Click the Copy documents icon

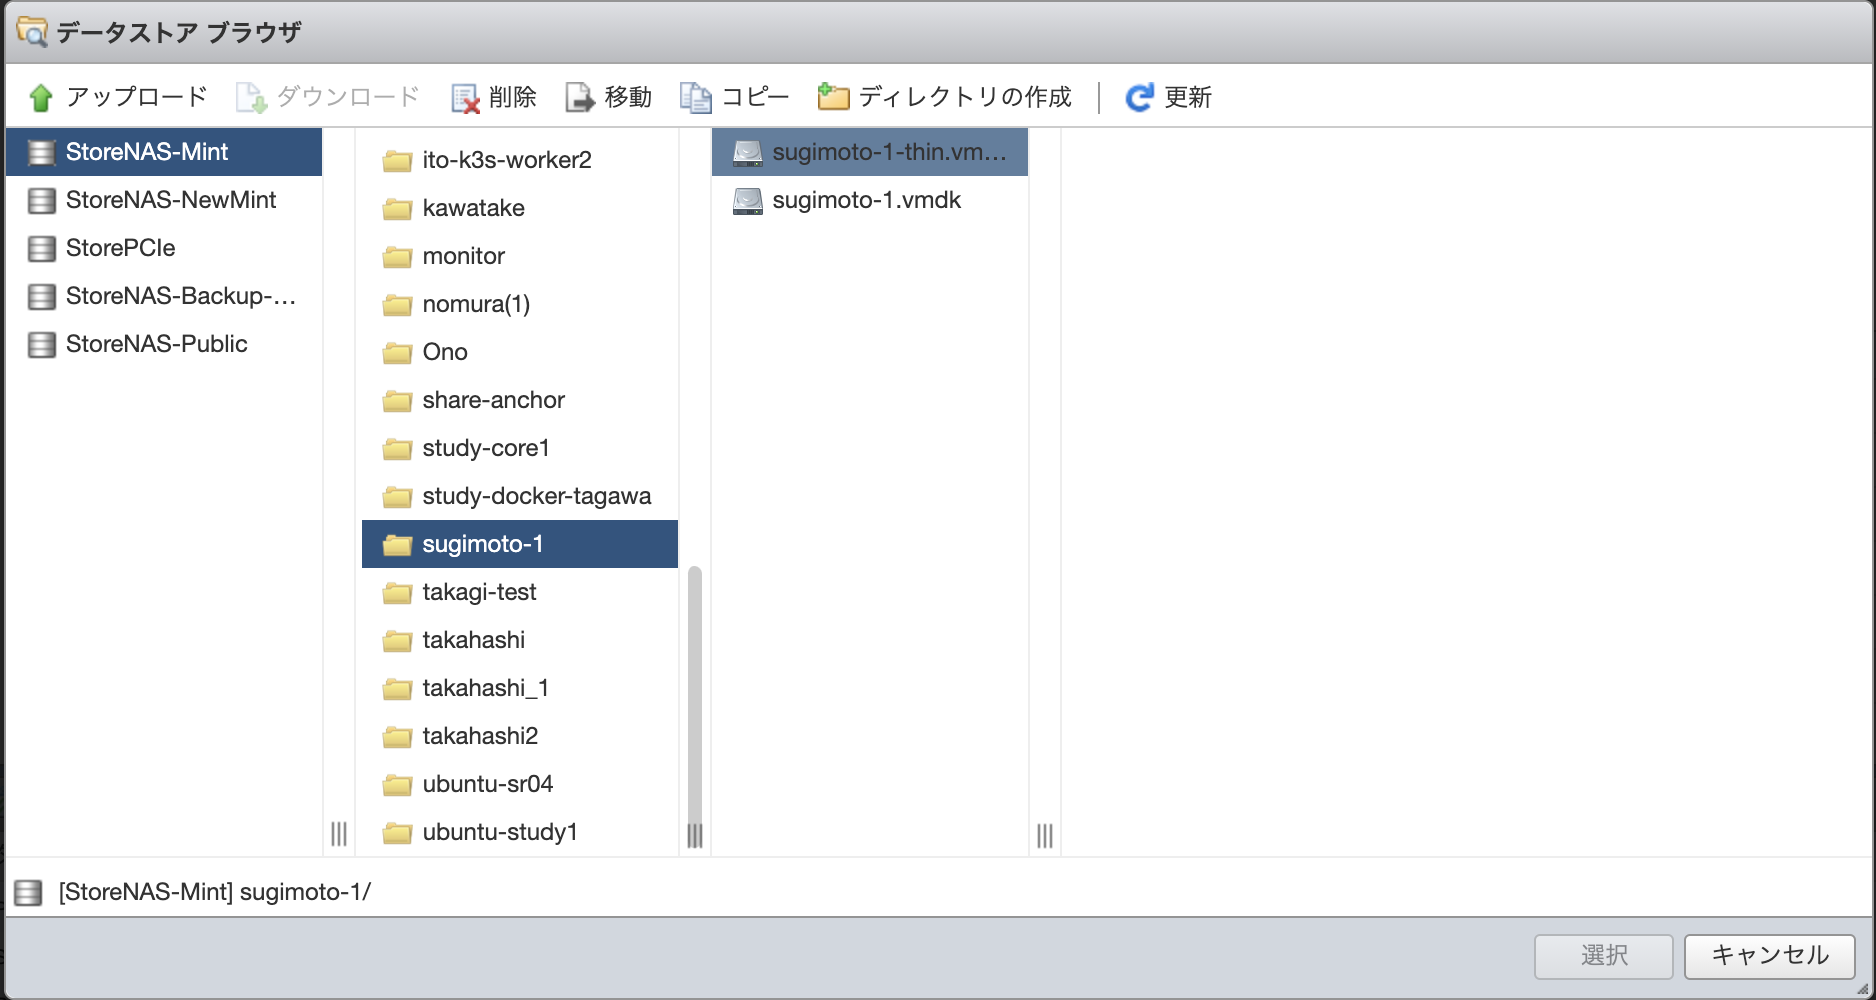pos(695,98)
